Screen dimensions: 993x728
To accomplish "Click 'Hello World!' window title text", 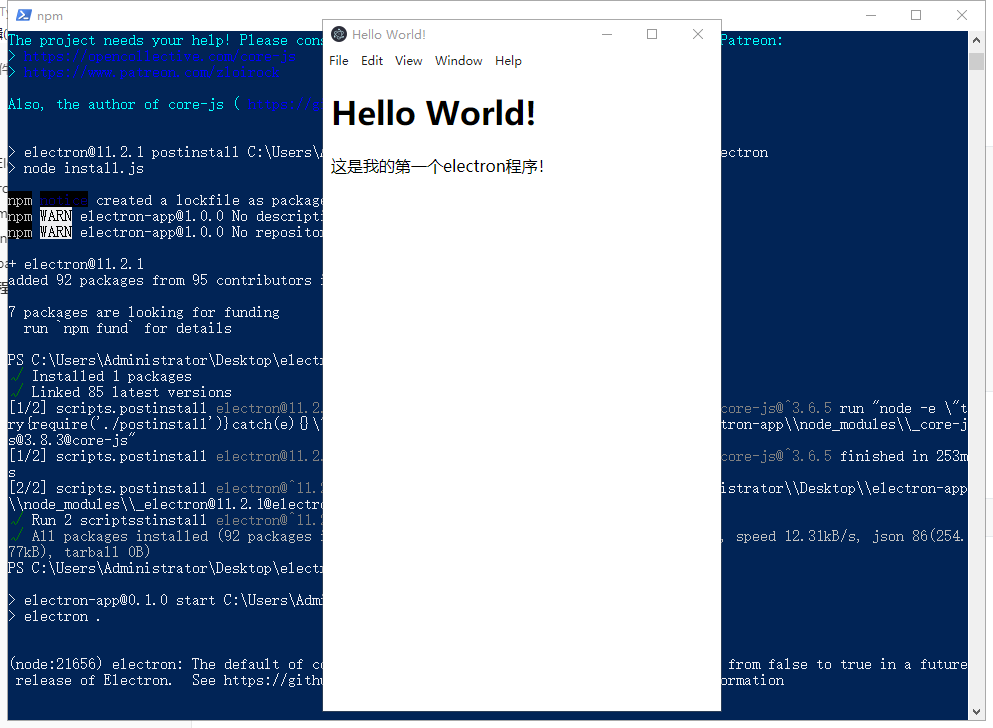I will pos(389,35).
